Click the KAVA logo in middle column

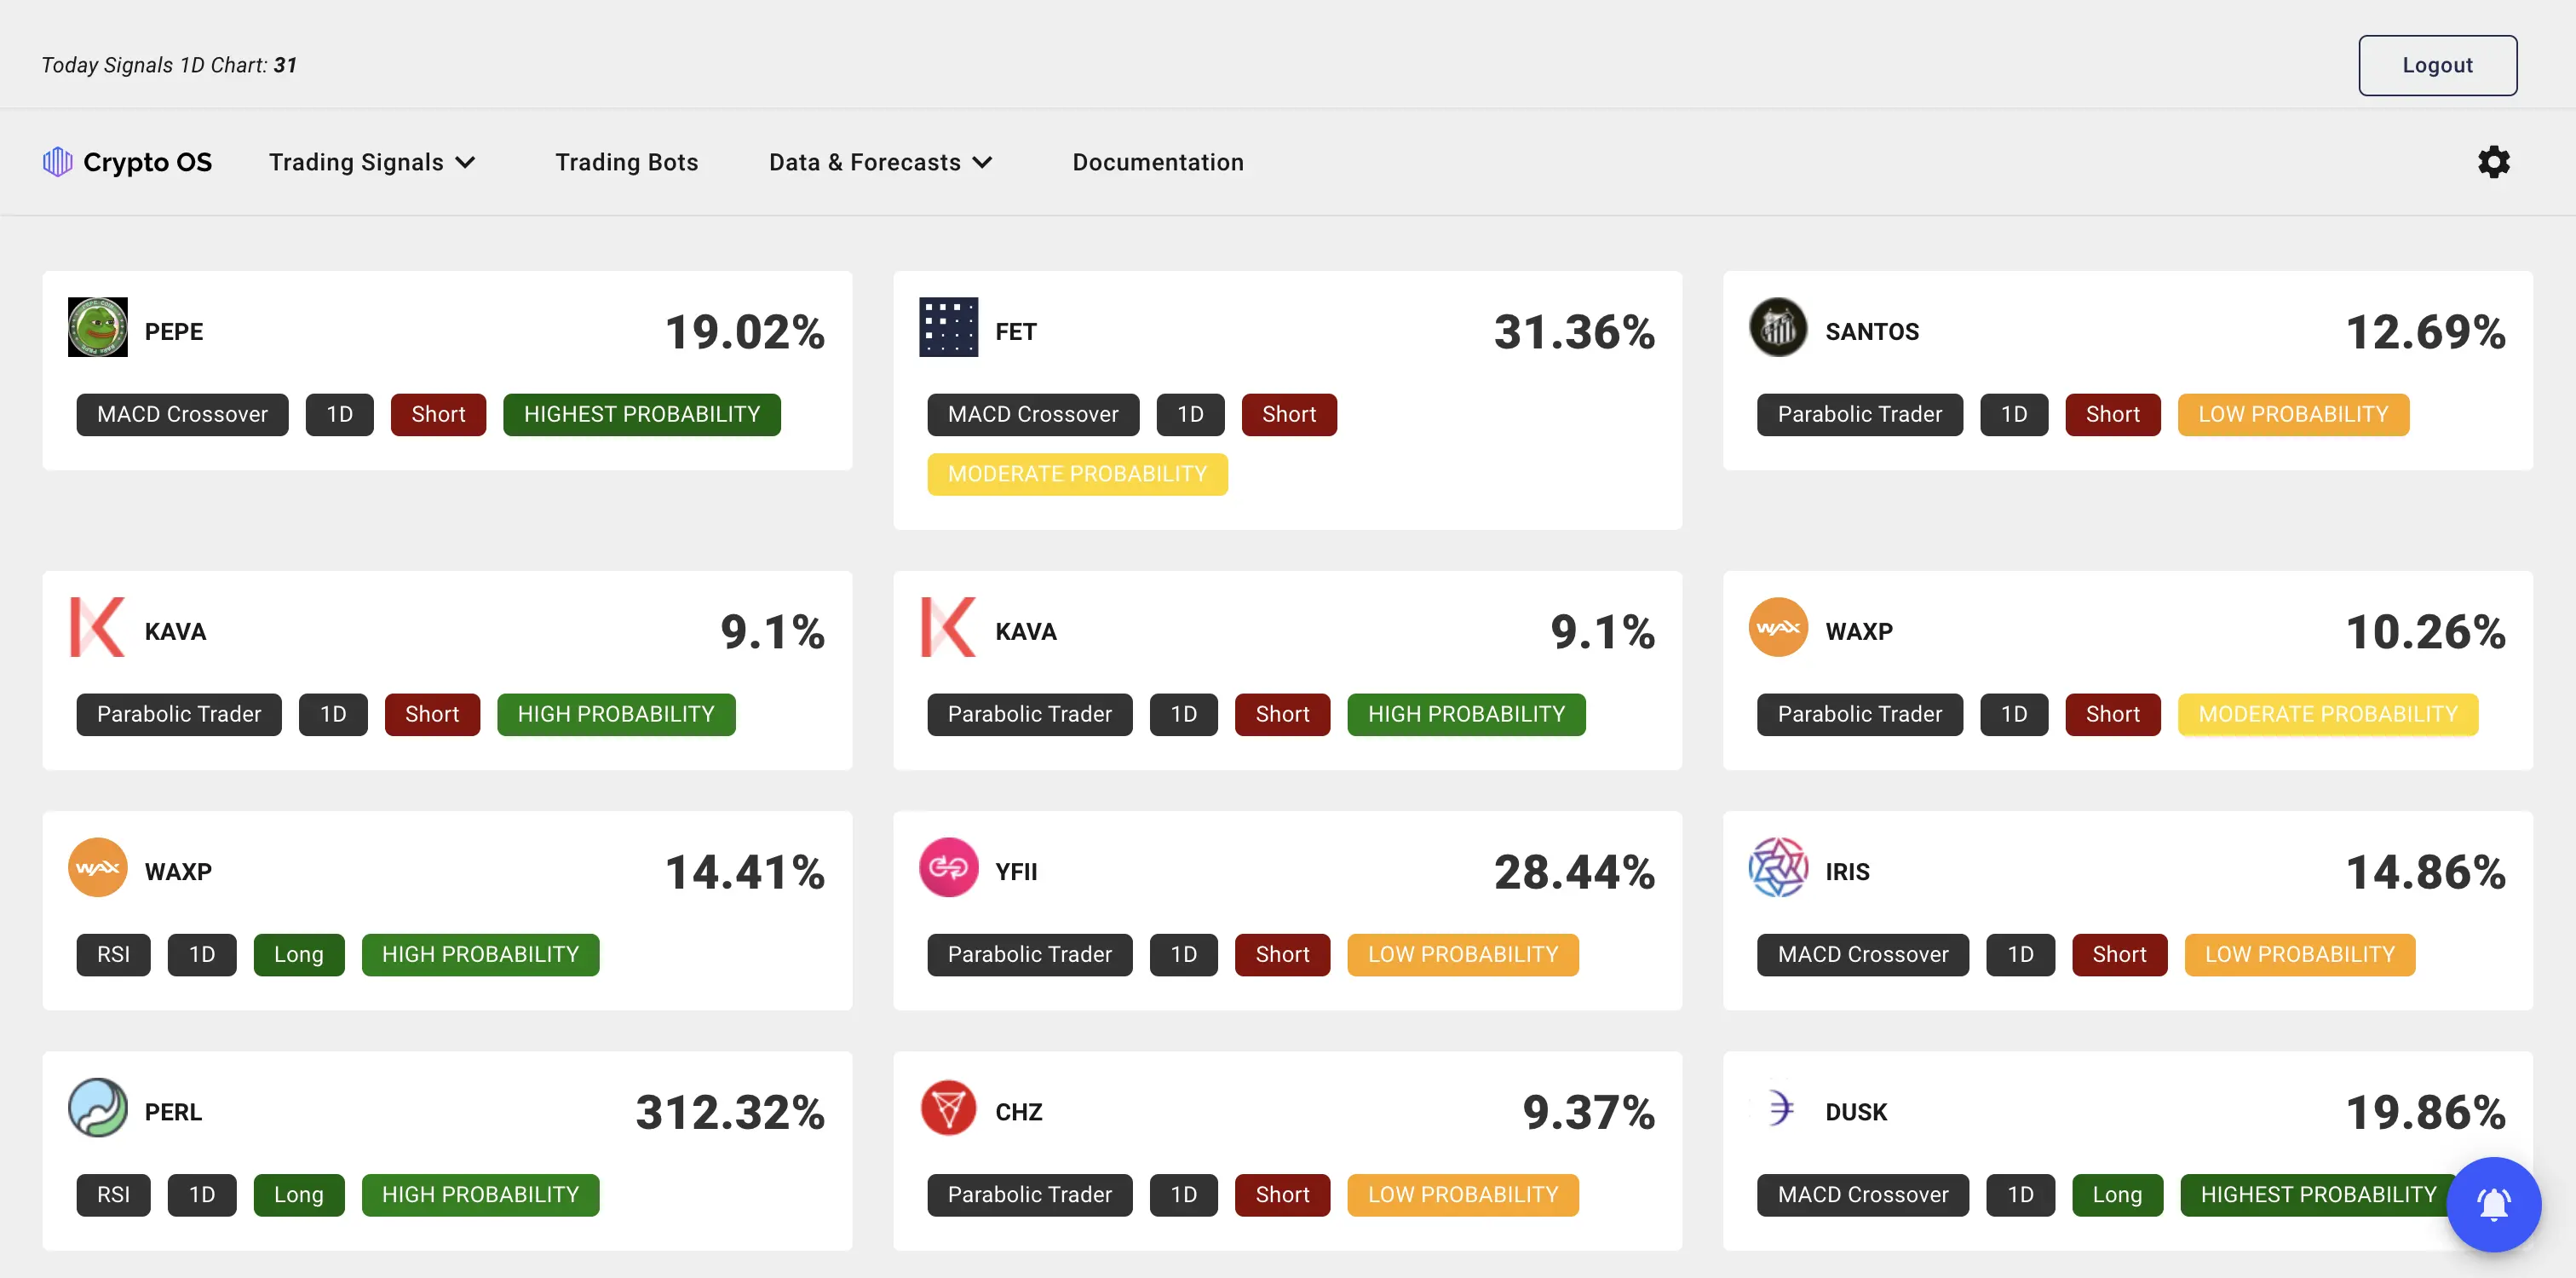pyautogui.click(x=948, y=627)
